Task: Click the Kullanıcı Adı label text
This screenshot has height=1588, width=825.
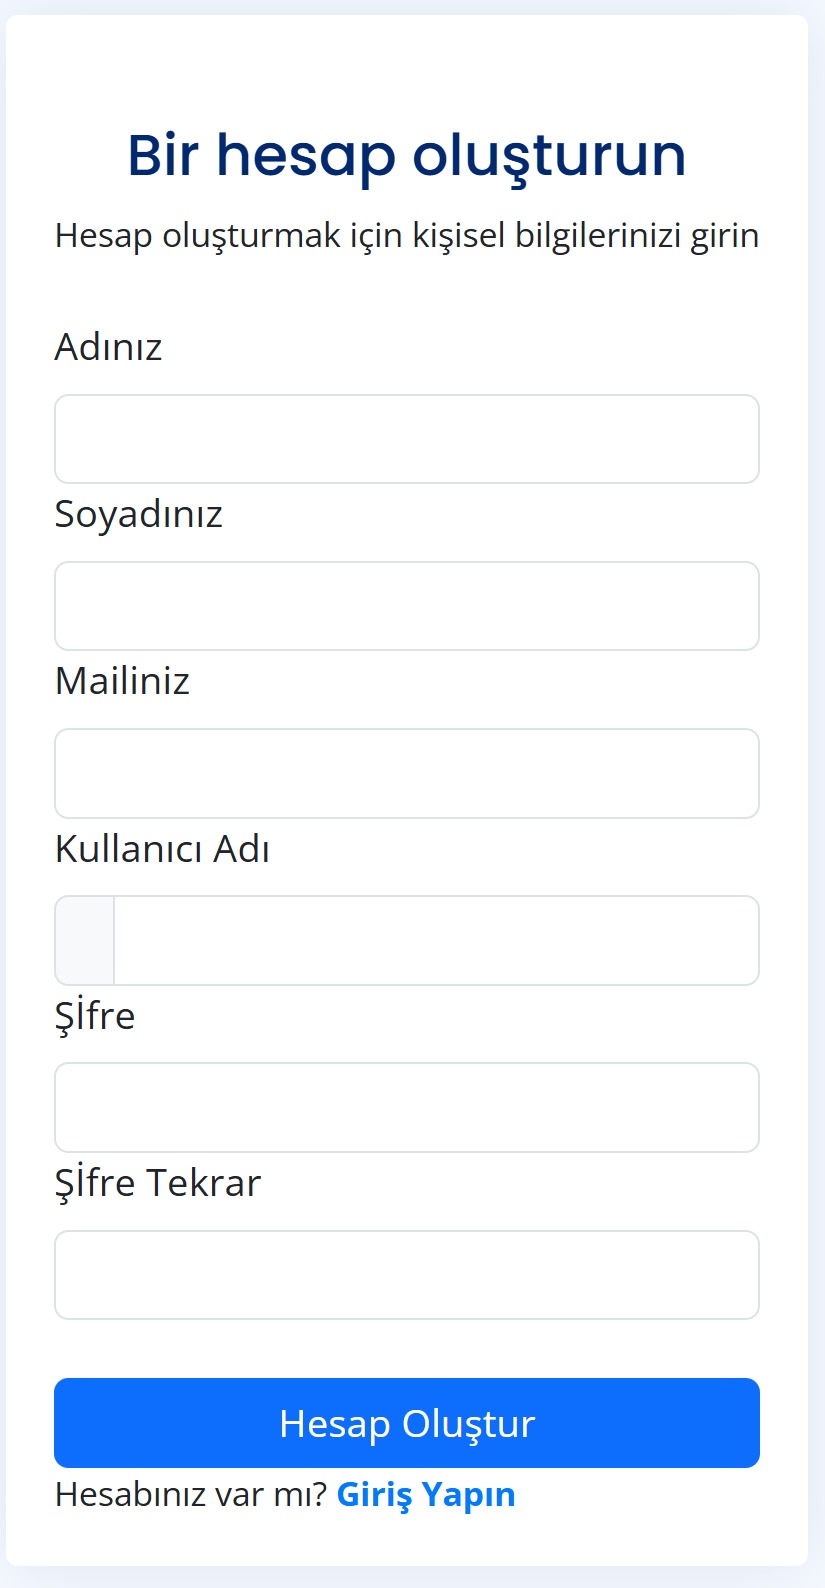Action: tap(162, 849)
